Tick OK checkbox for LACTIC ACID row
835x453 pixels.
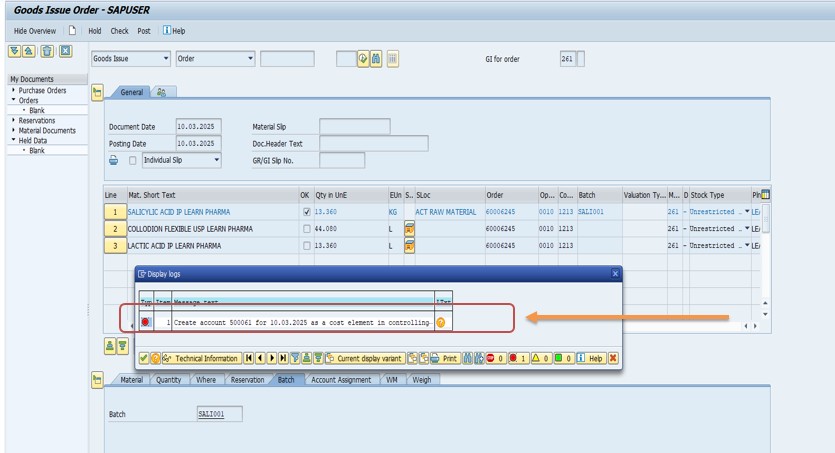click(307, 246)
